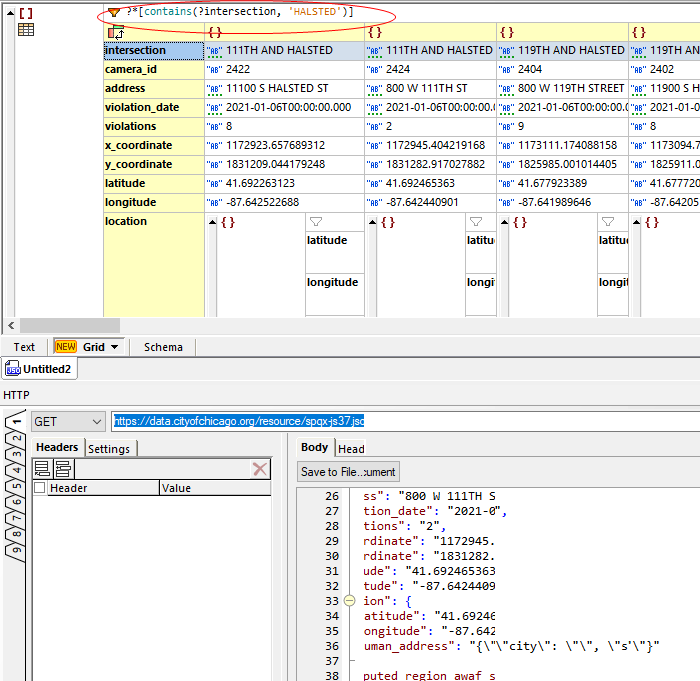Collapse the root array expander arrow

pos(9,13)
